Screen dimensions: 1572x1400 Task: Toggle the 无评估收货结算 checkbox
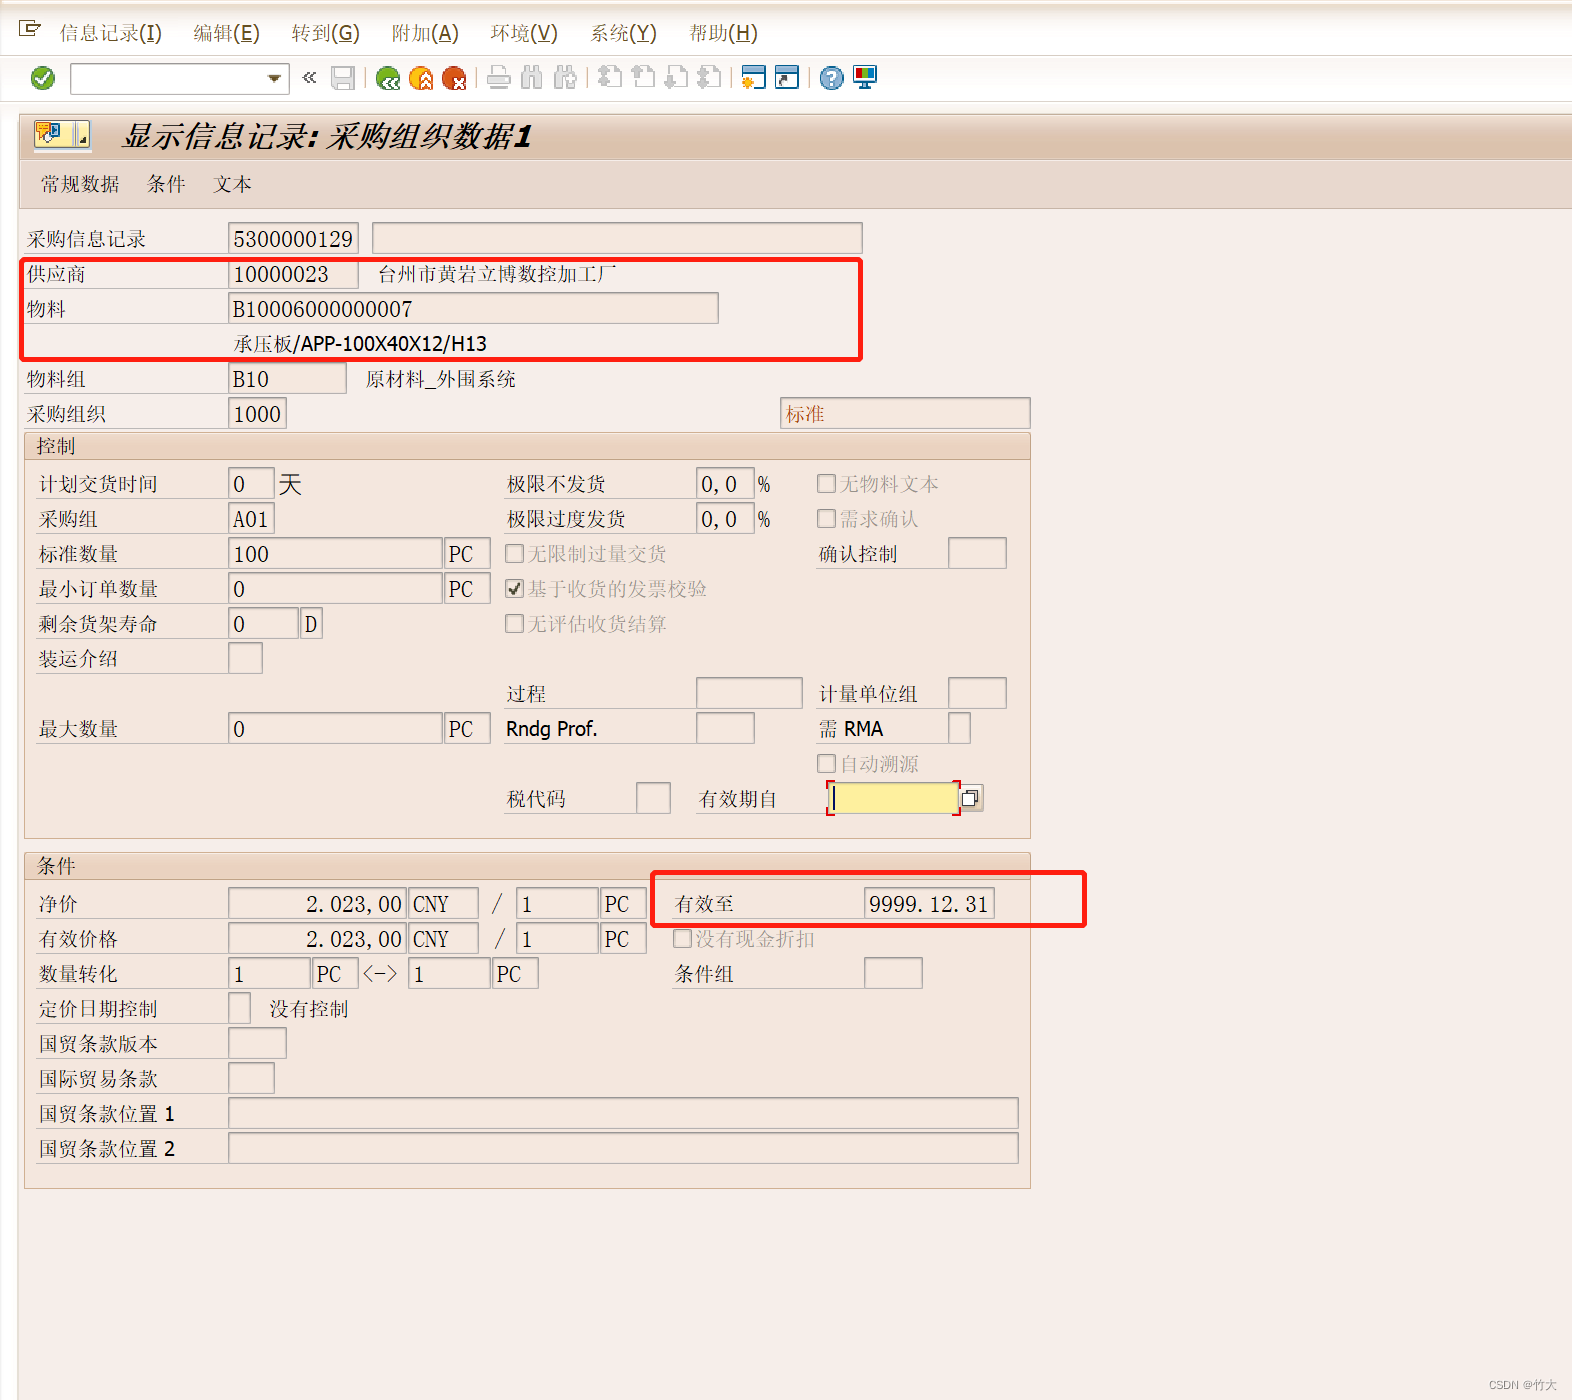pyautogui.click(x=514, y=624)
